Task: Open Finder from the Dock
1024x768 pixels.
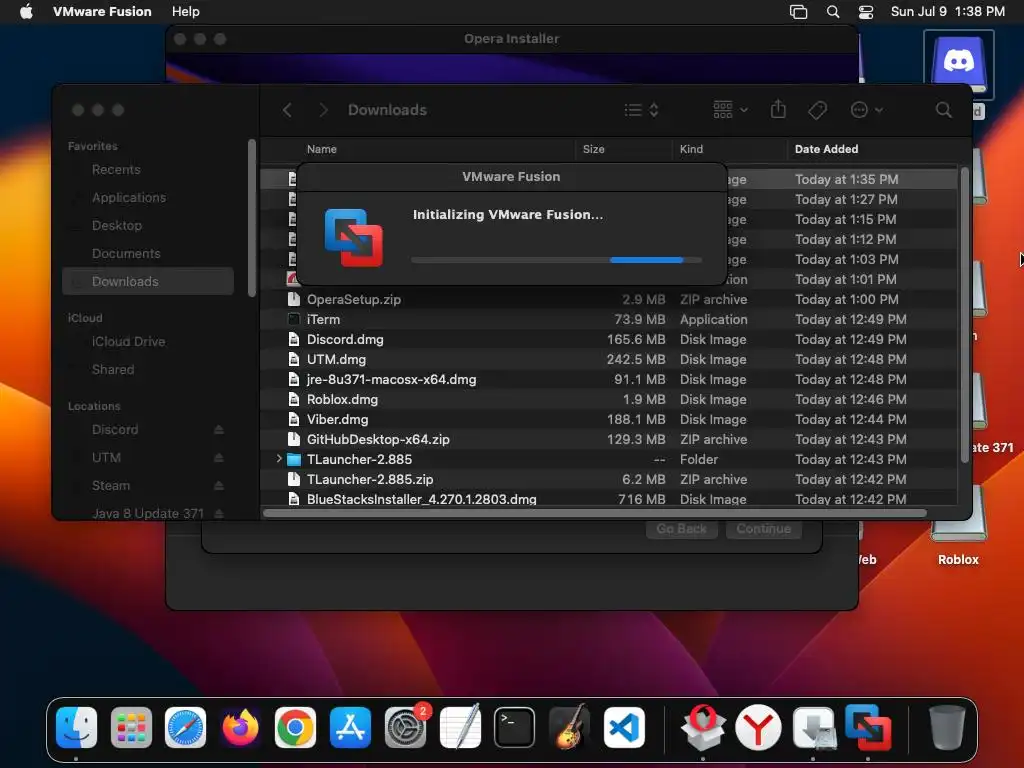Action: 76,727
